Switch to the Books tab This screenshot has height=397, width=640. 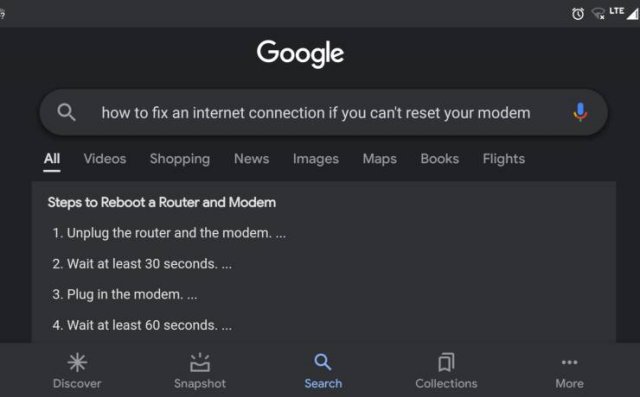coord(440,159)
